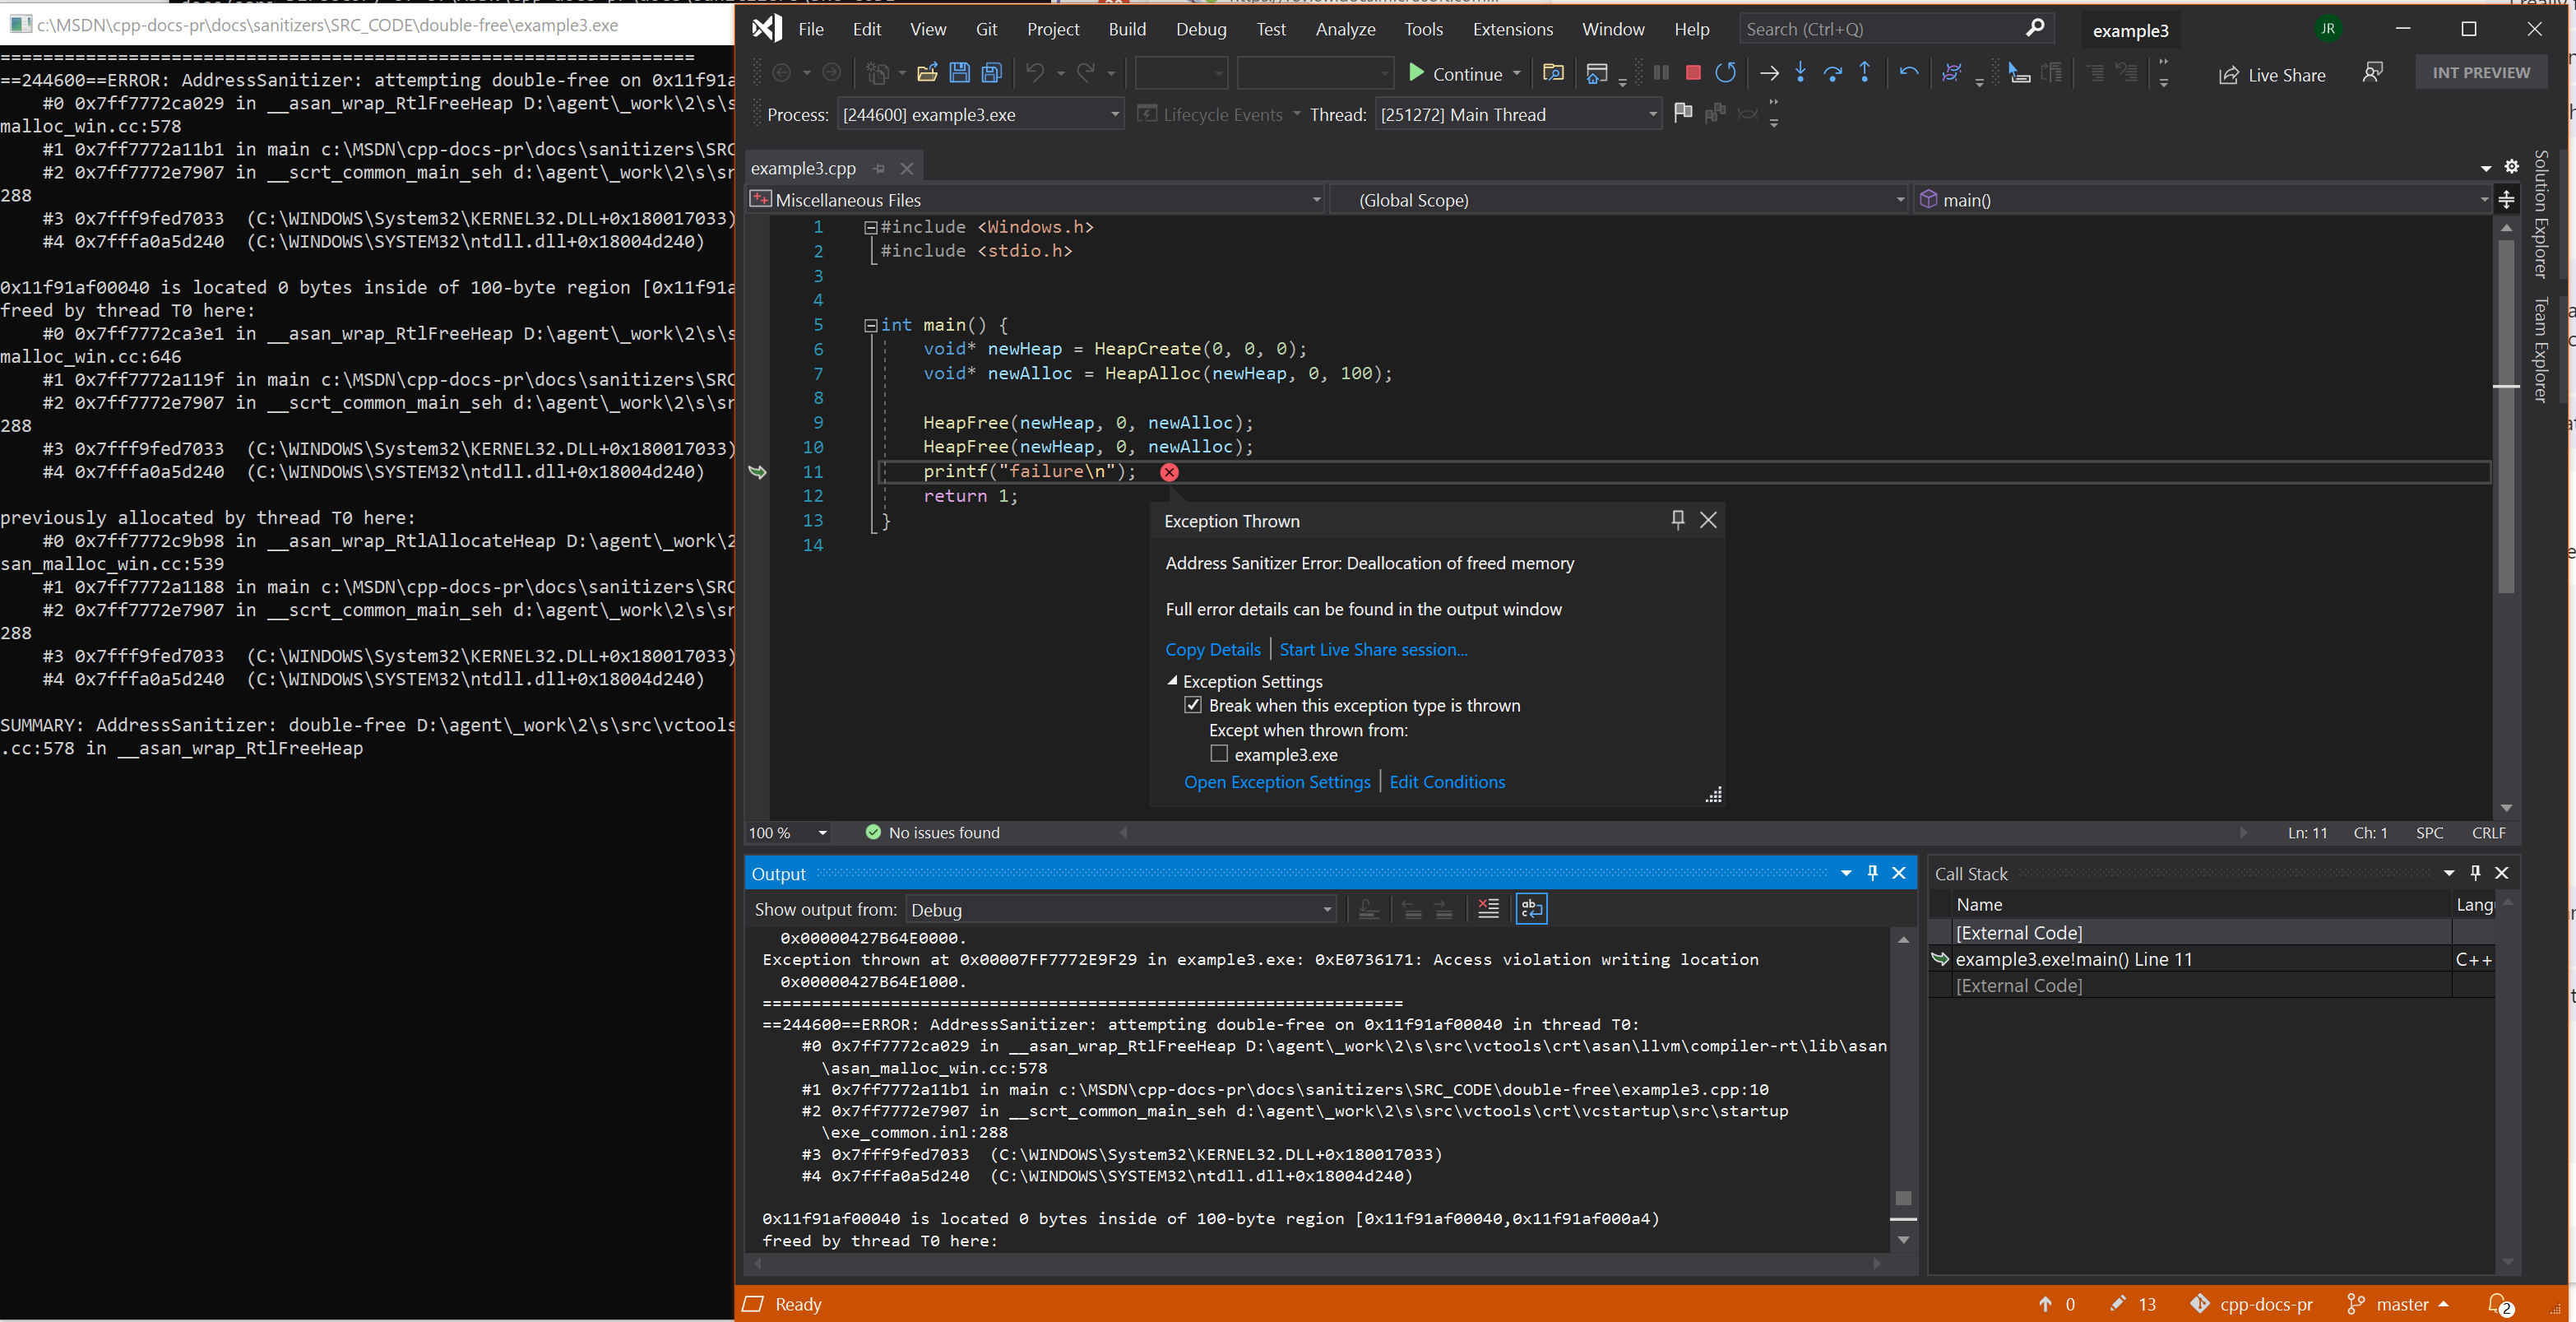Select the Process 244600 example3.exe dropdown
The height and width of the screenshot is (1322, 2576).
coord(980,114)
